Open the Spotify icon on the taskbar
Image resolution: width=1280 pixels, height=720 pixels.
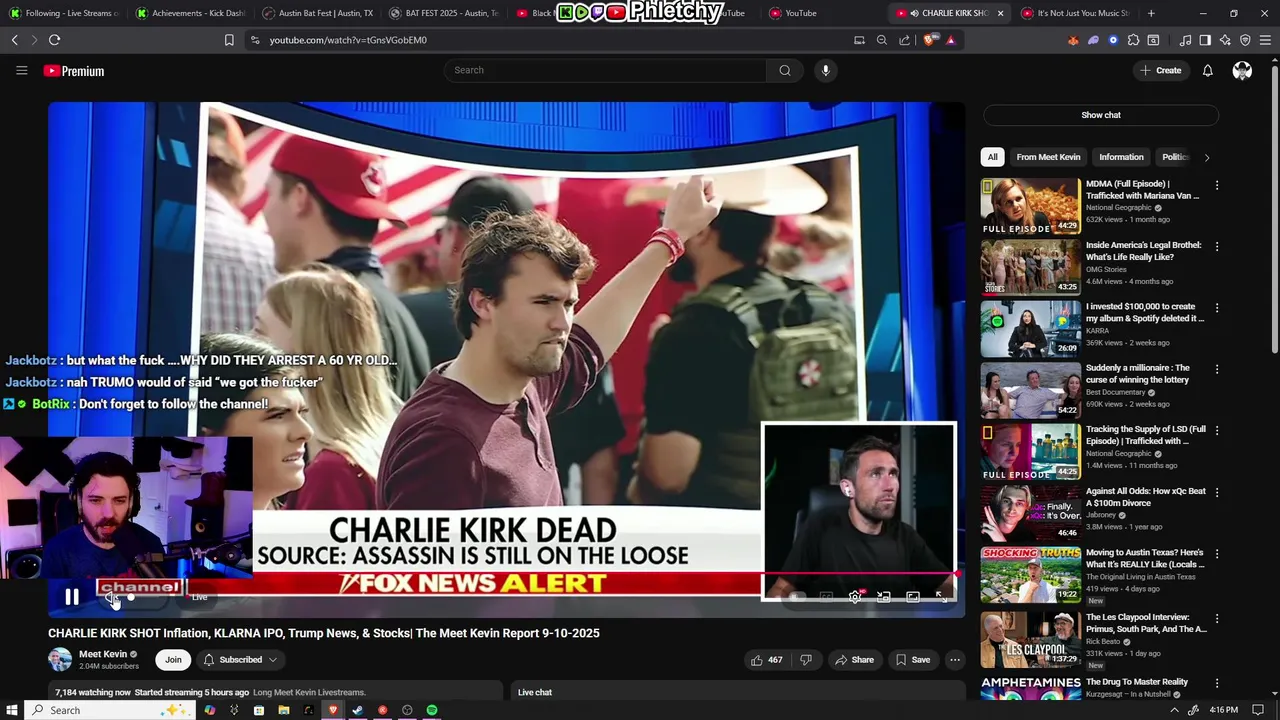[432, 710]
